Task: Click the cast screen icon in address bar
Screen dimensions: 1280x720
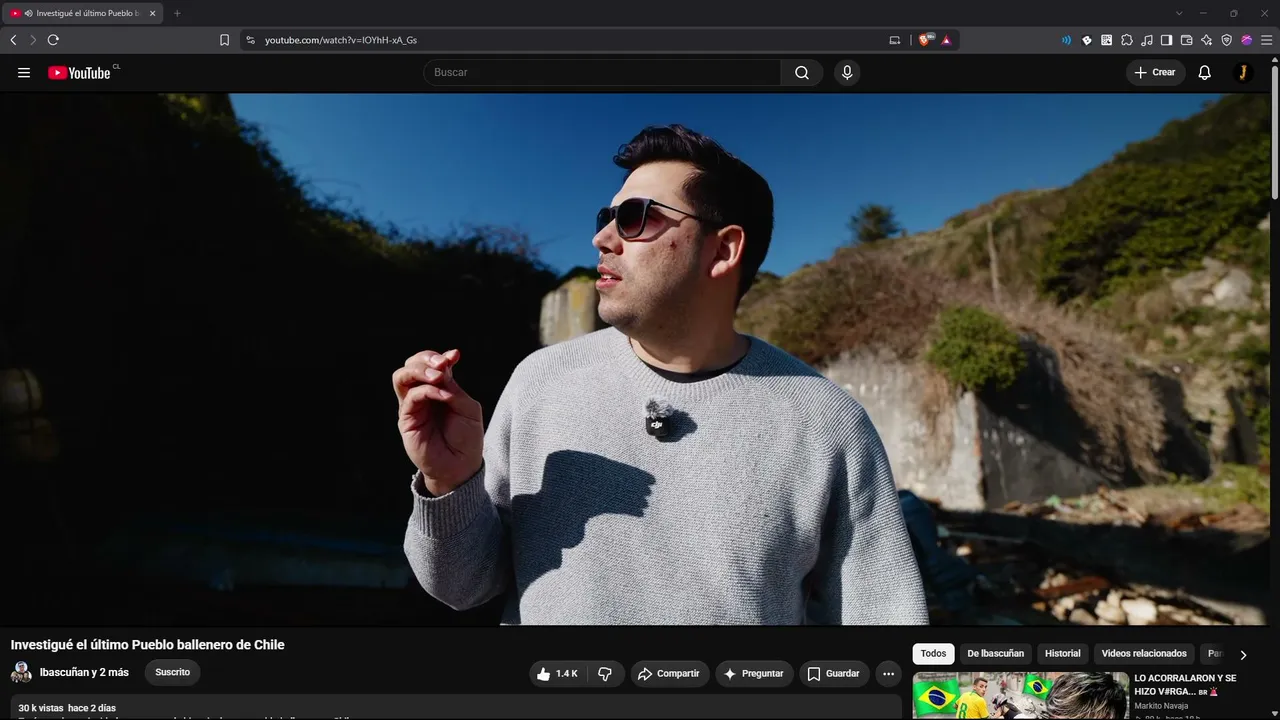Action: [895, 40]
